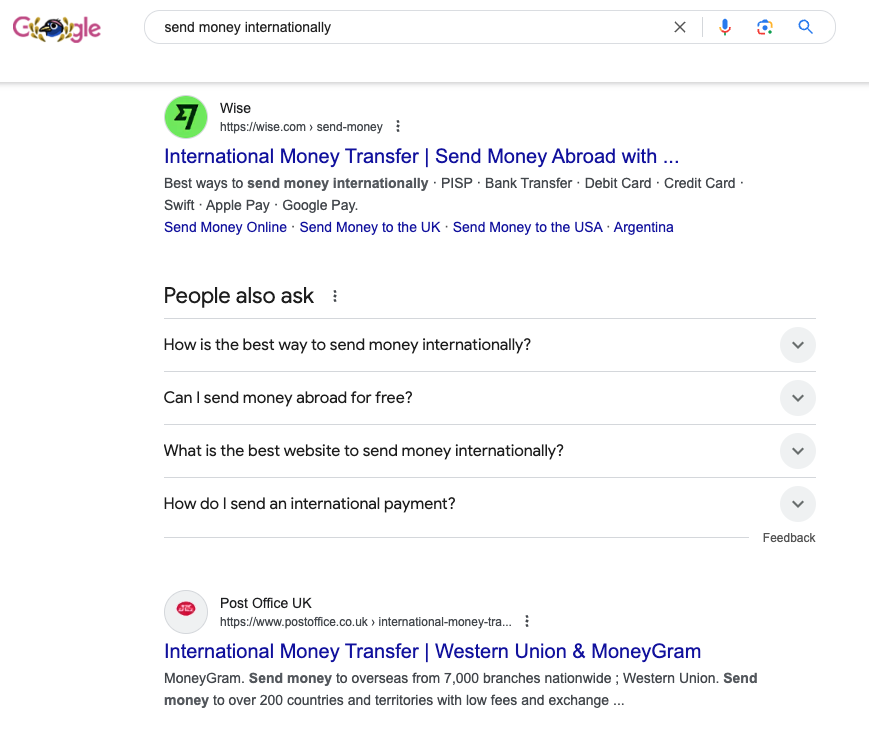Open the three-dot menu beside the postoffice.co.uk URL
The height and width of the screenshot is (733, 869).
coord(527,621)
